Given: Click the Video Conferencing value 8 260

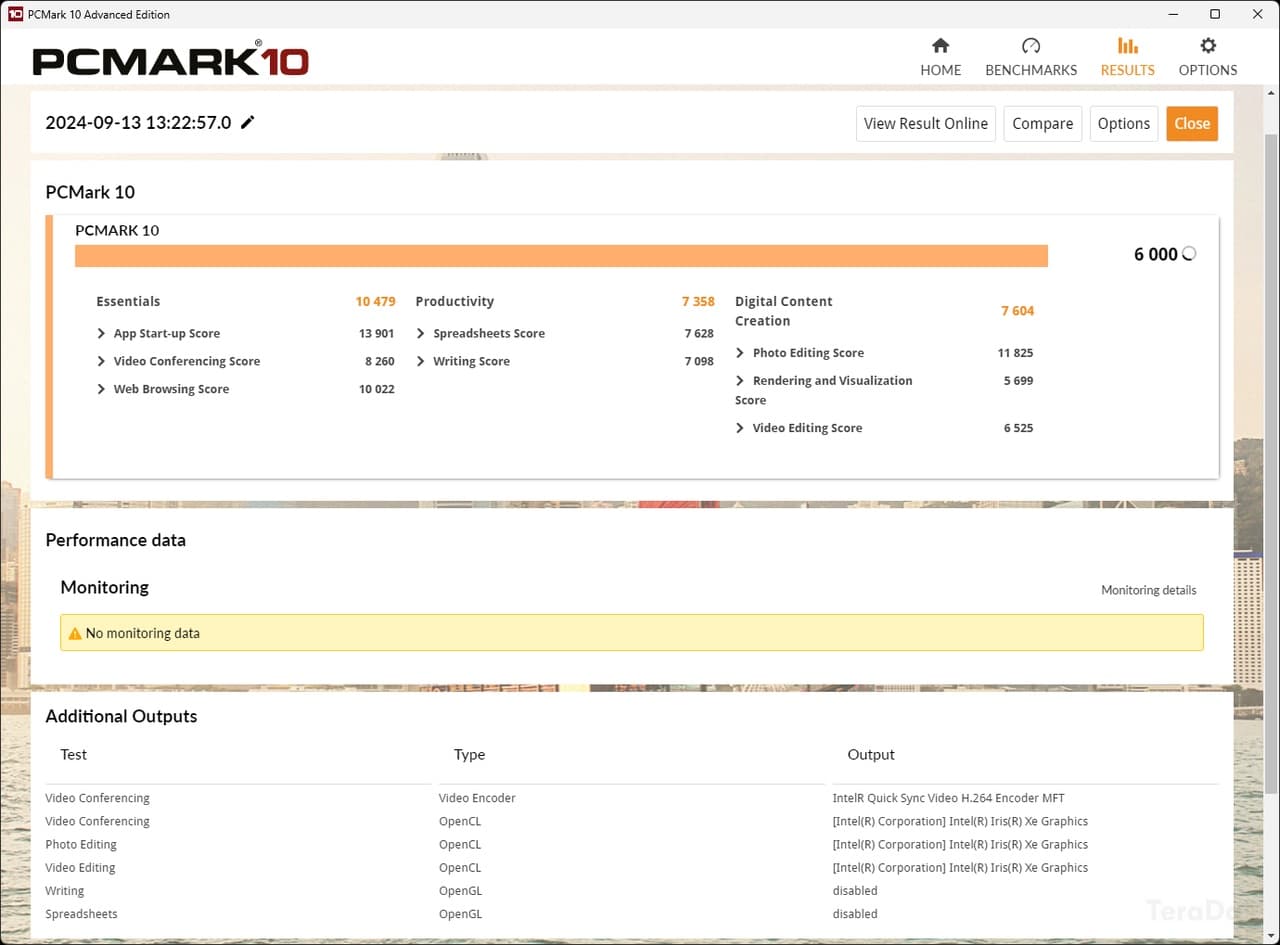Looking at the screenshot, I should tap(379, 361).
